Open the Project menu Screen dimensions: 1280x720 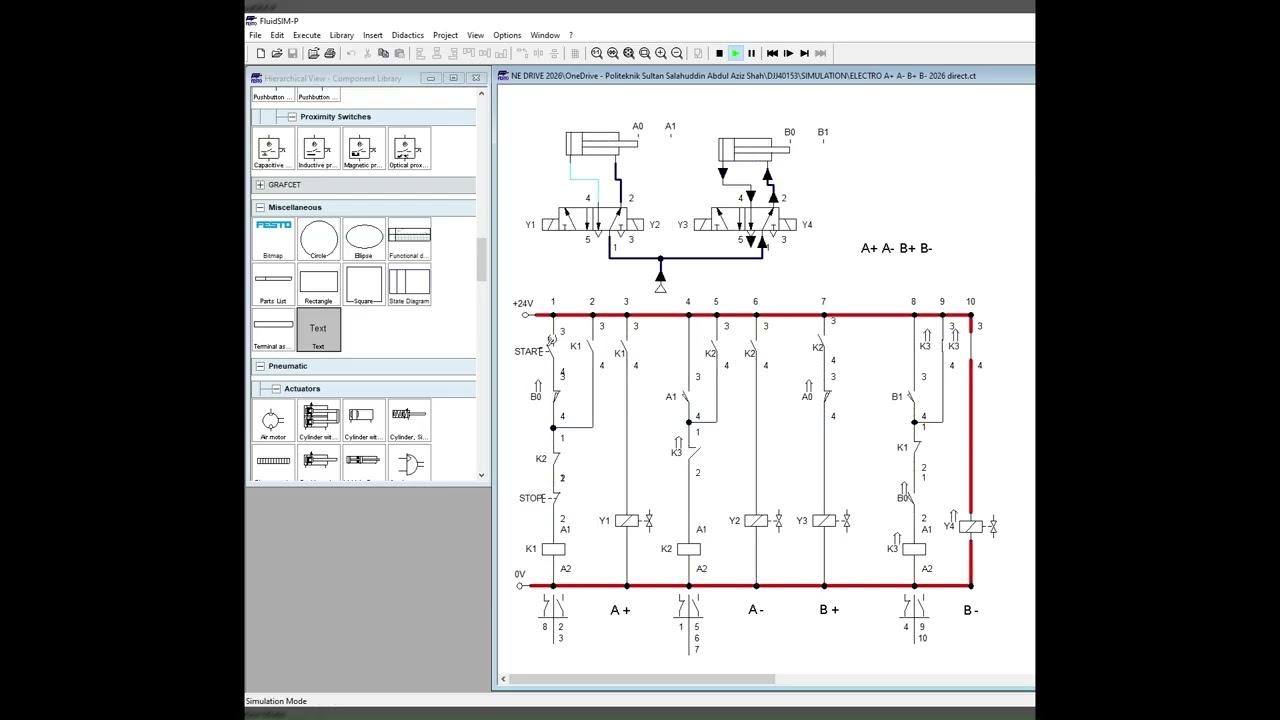pos(445,35)
